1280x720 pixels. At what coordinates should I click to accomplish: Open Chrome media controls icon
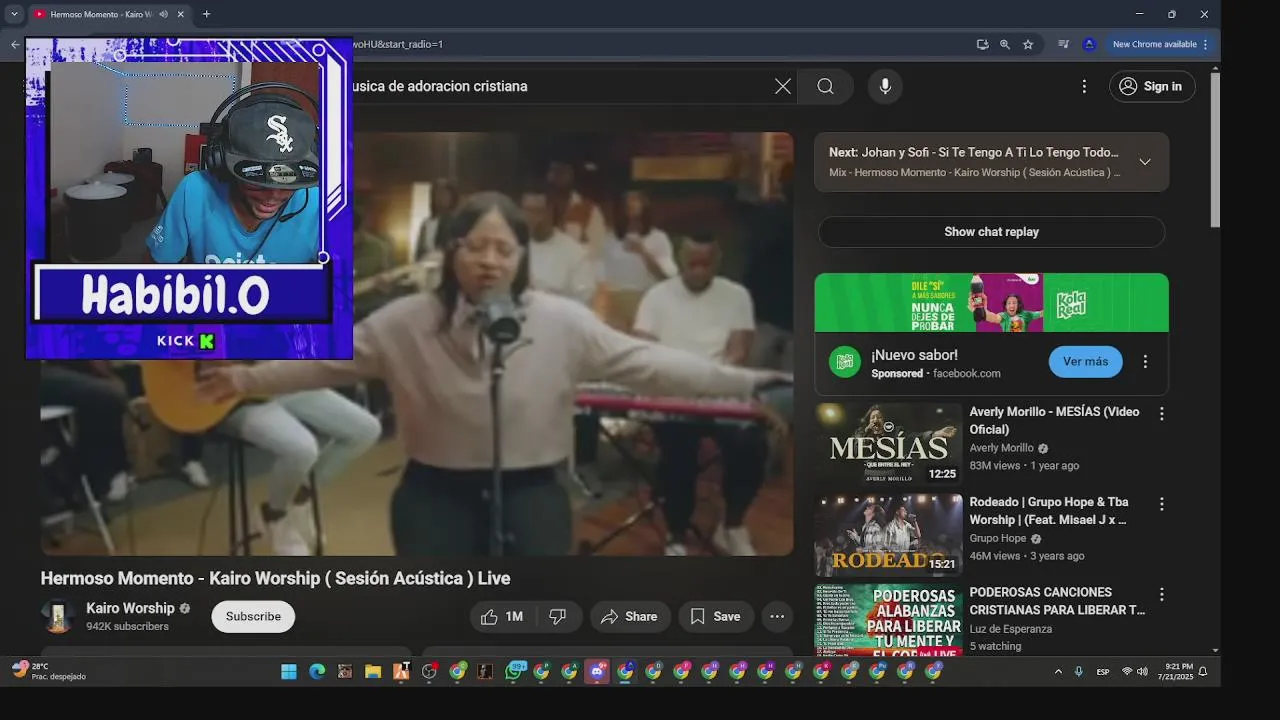(1063, 44)
